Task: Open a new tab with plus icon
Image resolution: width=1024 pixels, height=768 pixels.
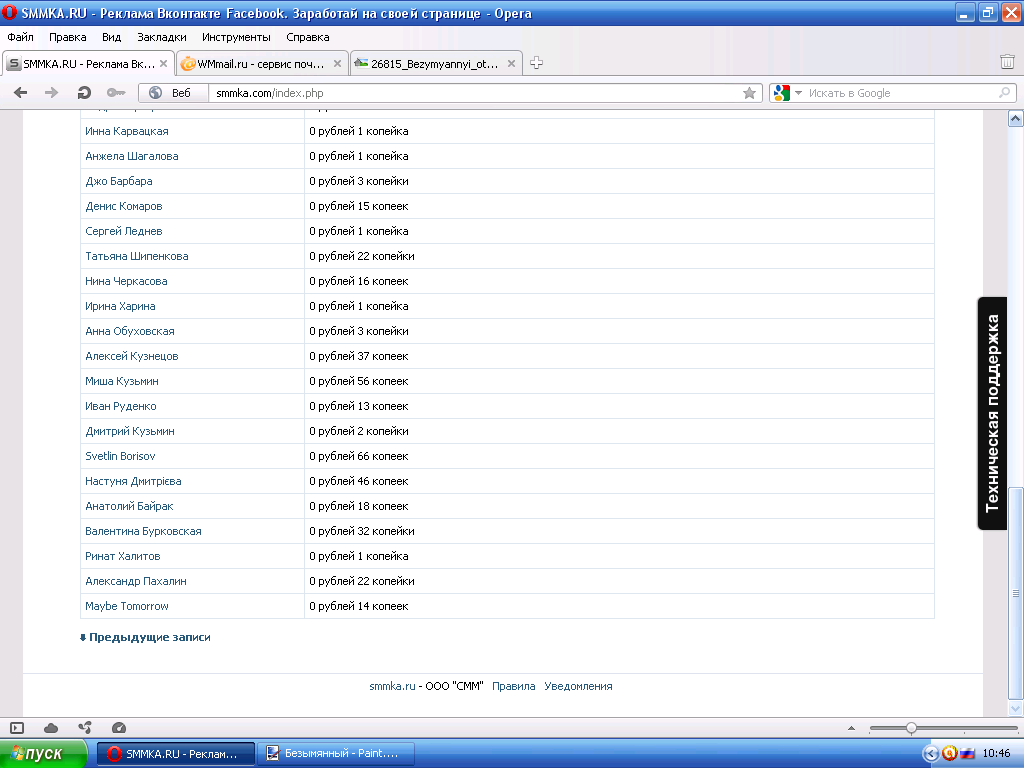Action: pyautogui.click(x=536, y=63)
